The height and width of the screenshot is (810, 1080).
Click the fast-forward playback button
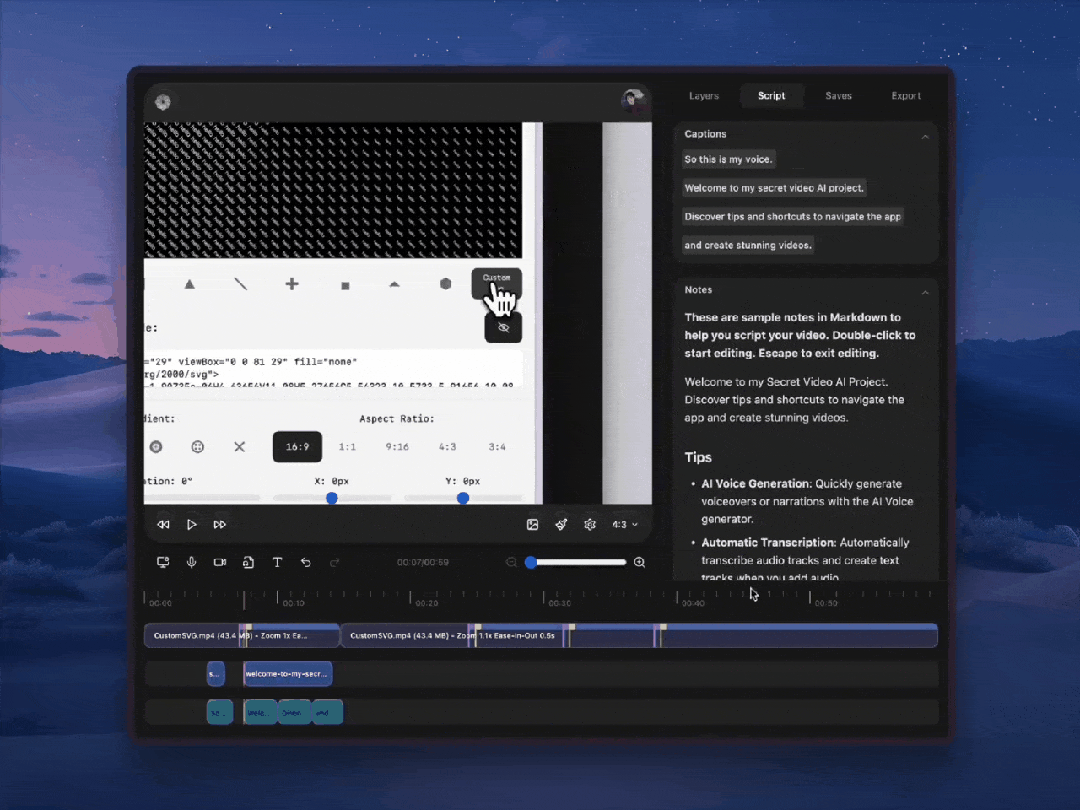pyautogui.click(x=220, y=524)
